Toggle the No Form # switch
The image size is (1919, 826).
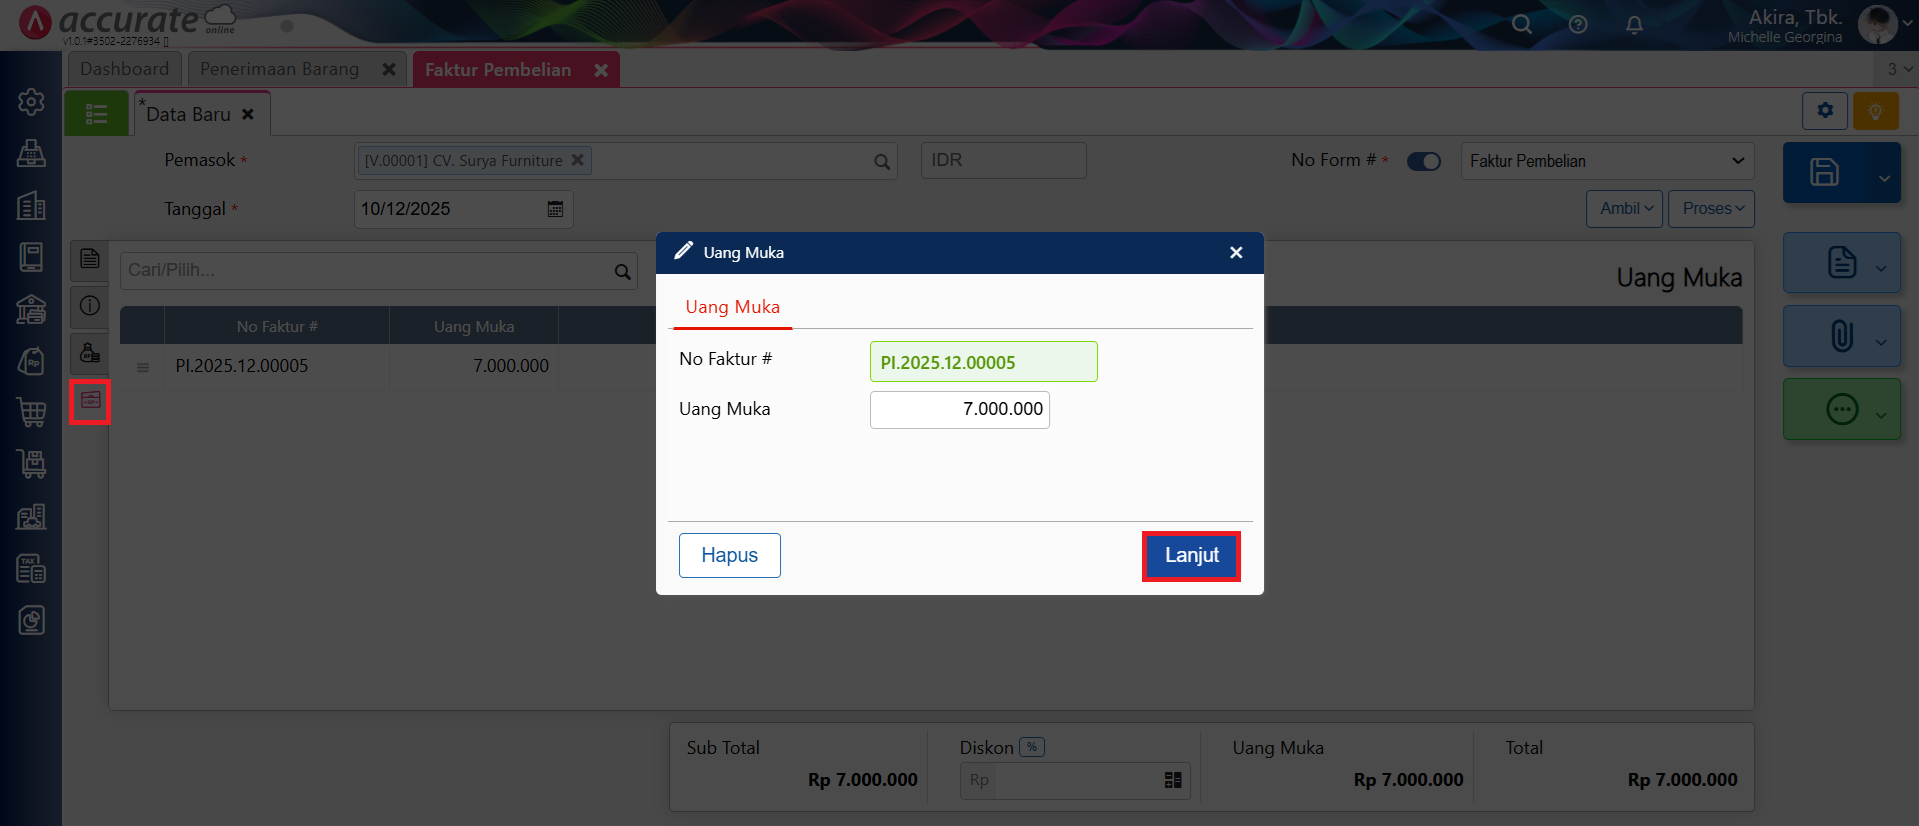pos(1423,161)
